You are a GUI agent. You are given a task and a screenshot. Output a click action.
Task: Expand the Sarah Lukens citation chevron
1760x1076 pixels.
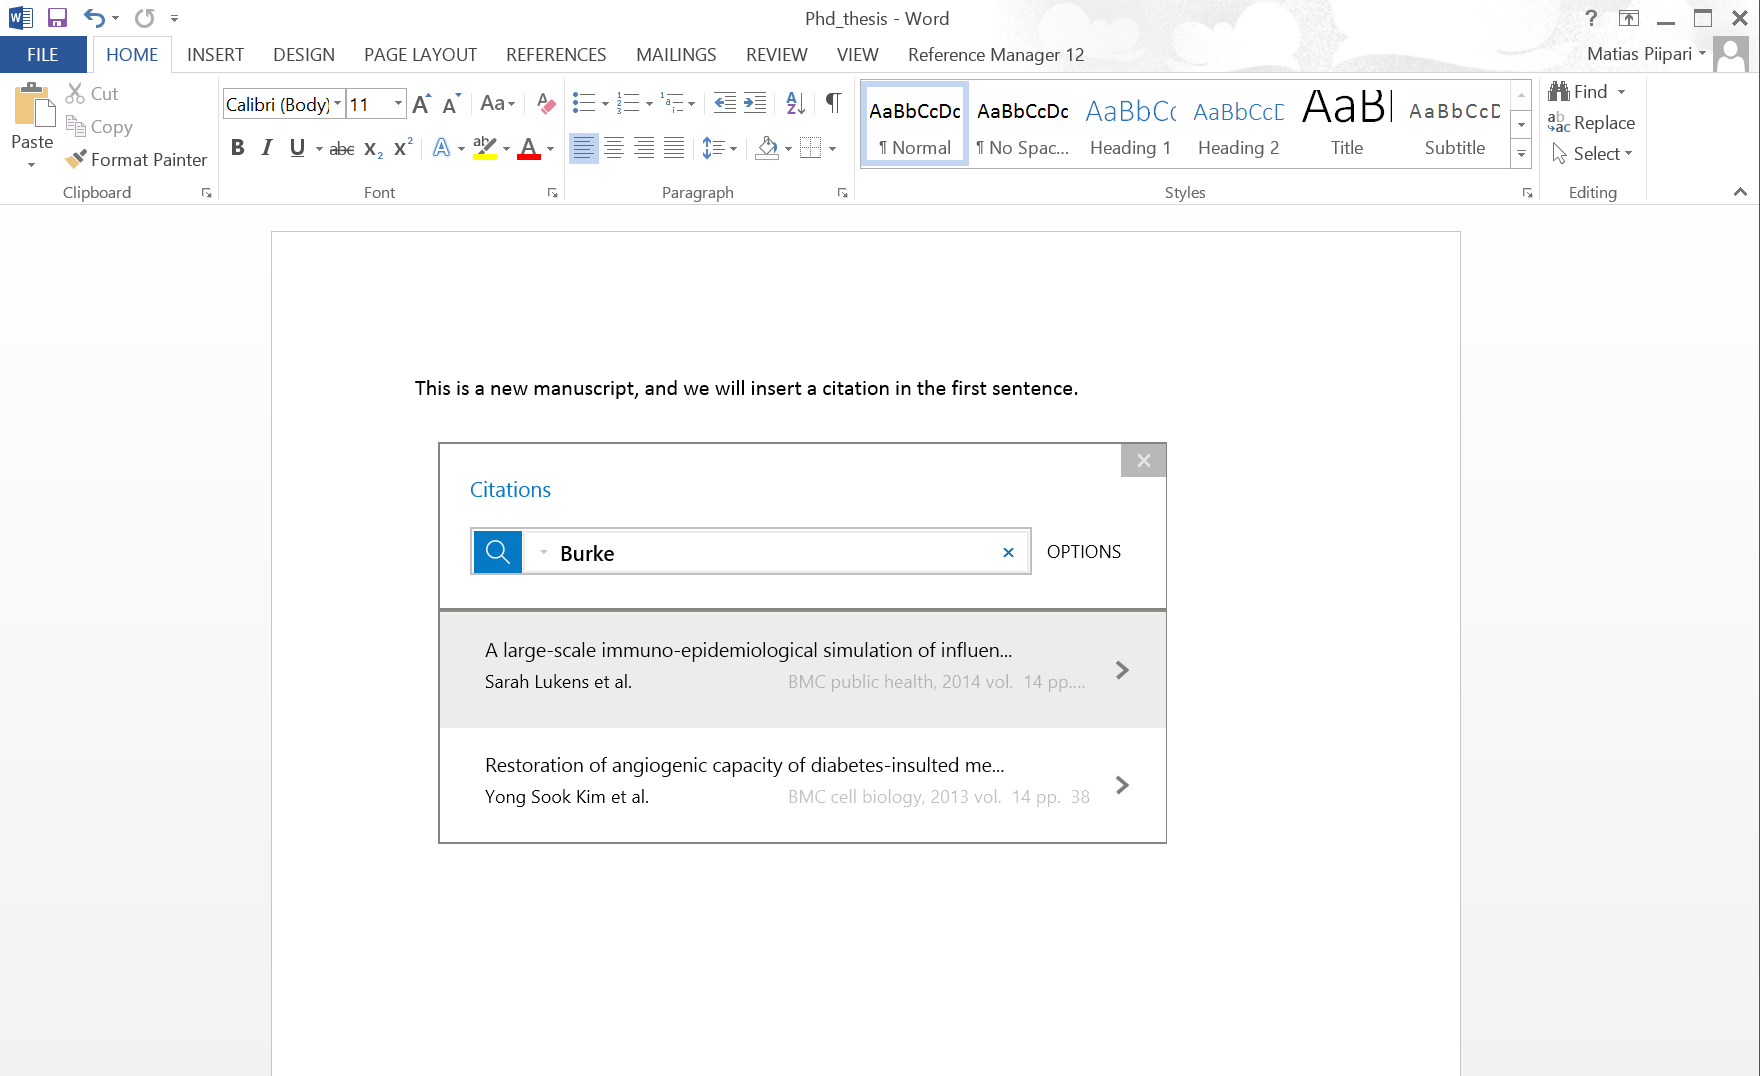tap(1122, 670)
